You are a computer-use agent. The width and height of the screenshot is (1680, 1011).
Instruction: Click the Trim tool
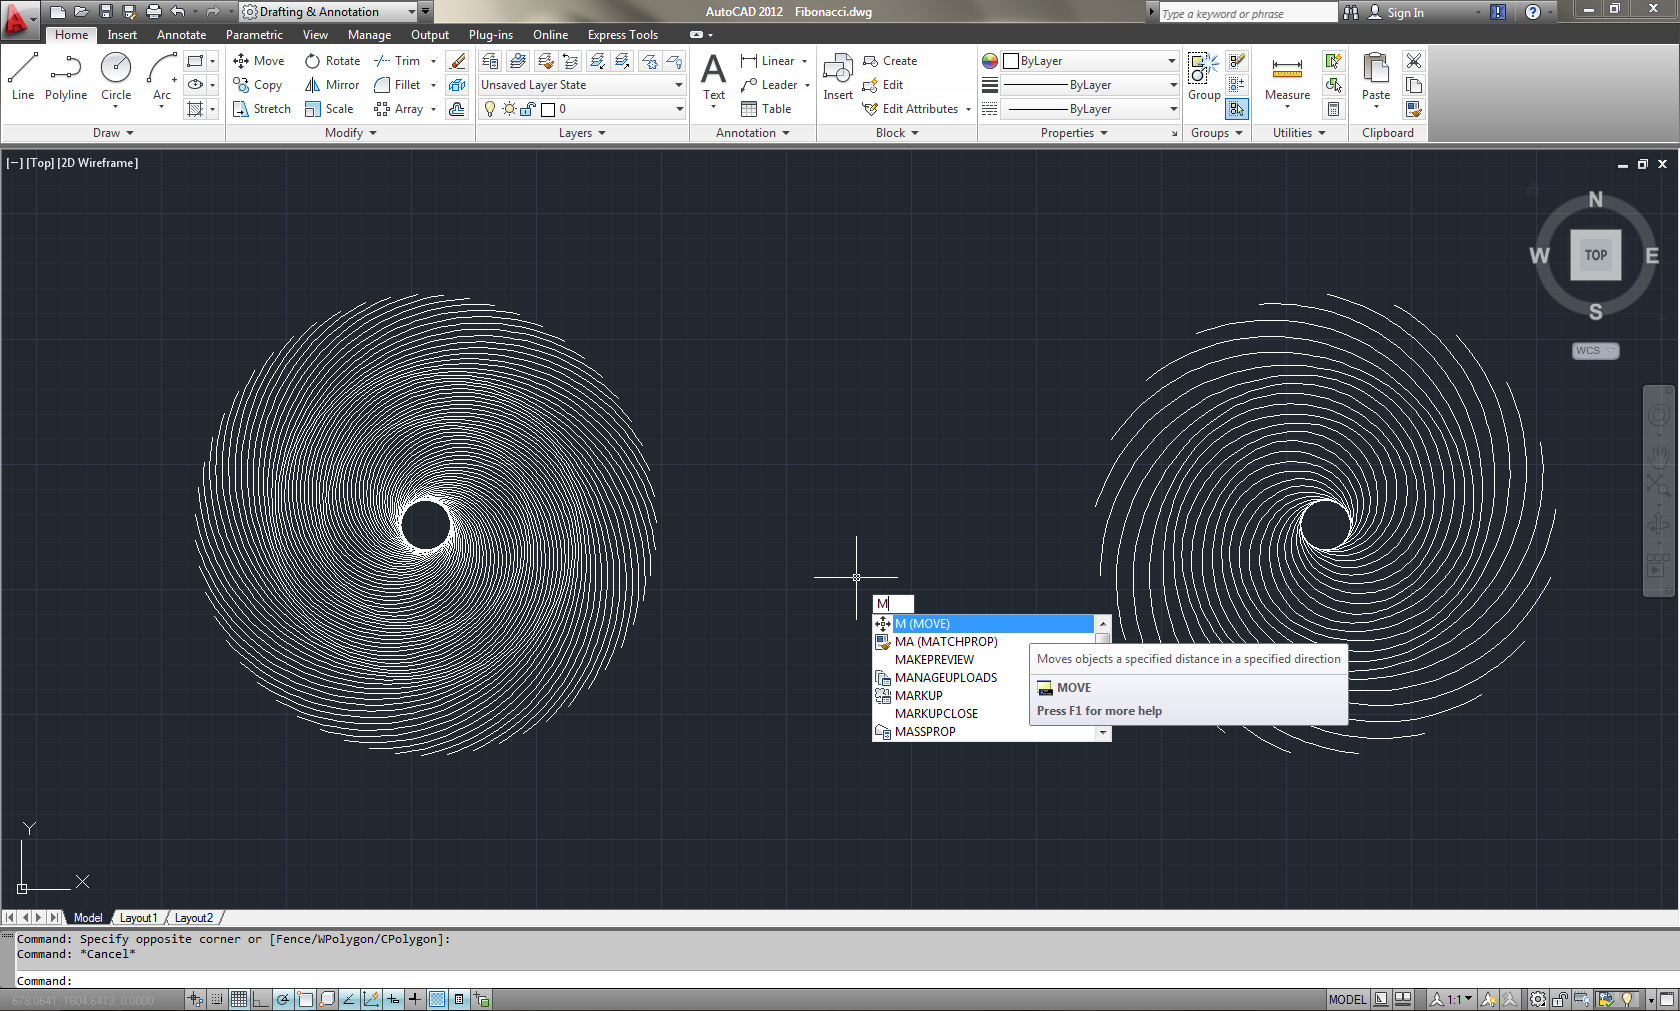(397, 61)
